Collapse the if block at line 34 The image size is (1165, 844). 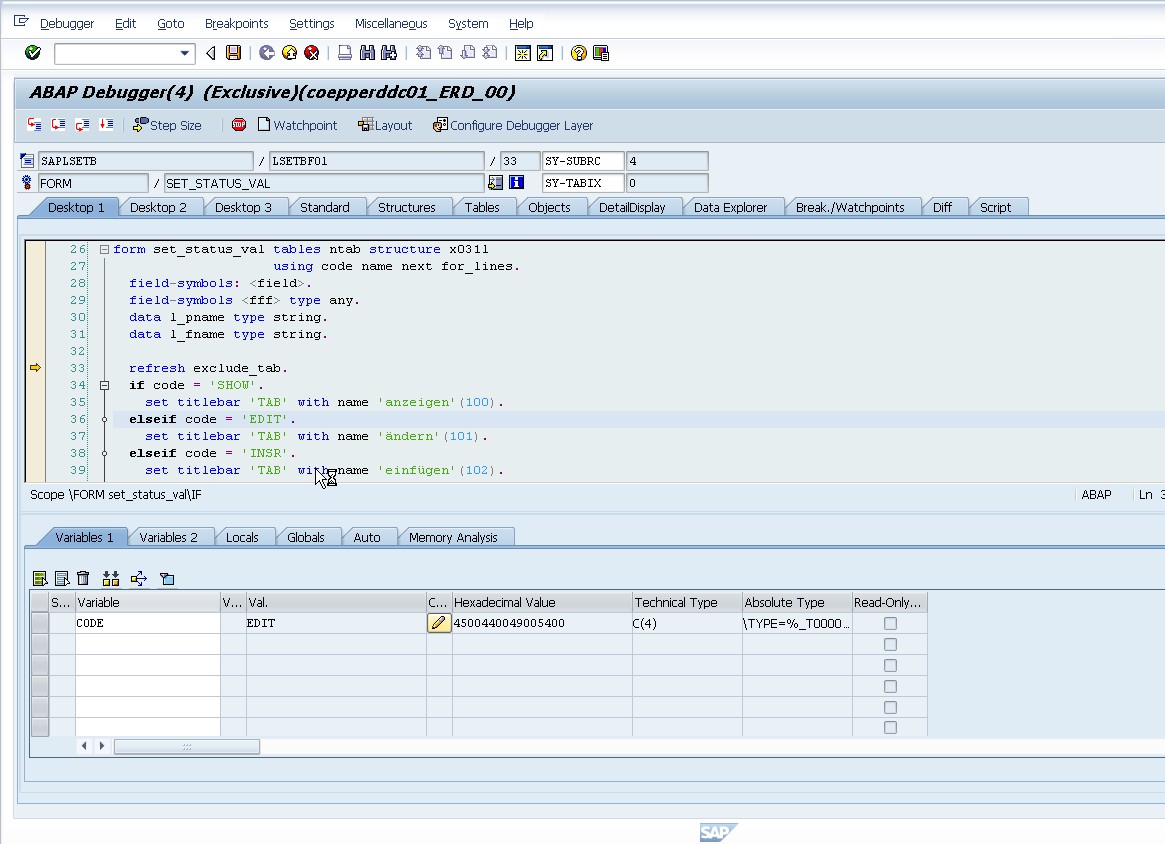click(x=105, y=386)
